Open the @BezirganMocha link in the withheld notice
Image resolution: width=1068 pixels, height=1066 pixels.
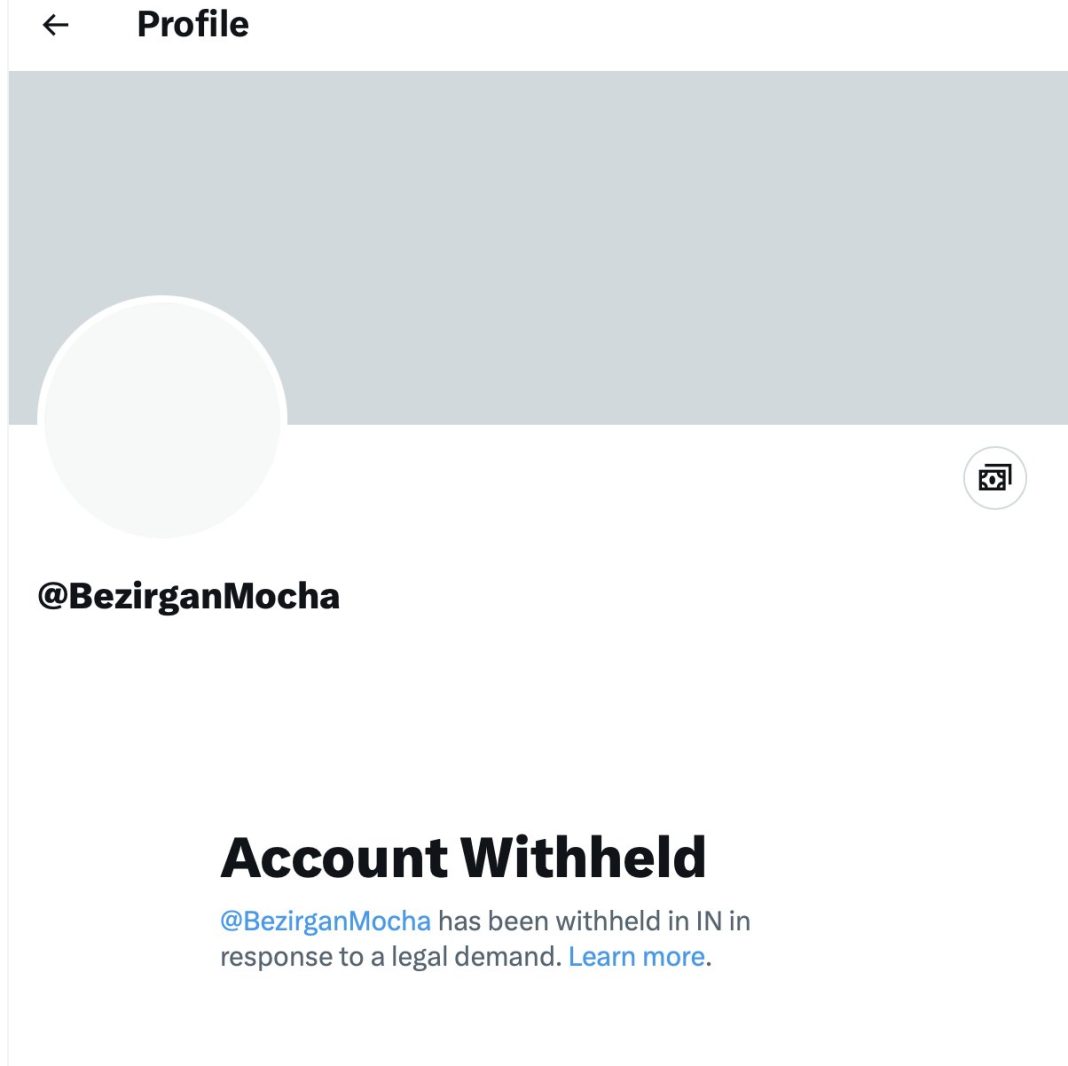(325, 920)
